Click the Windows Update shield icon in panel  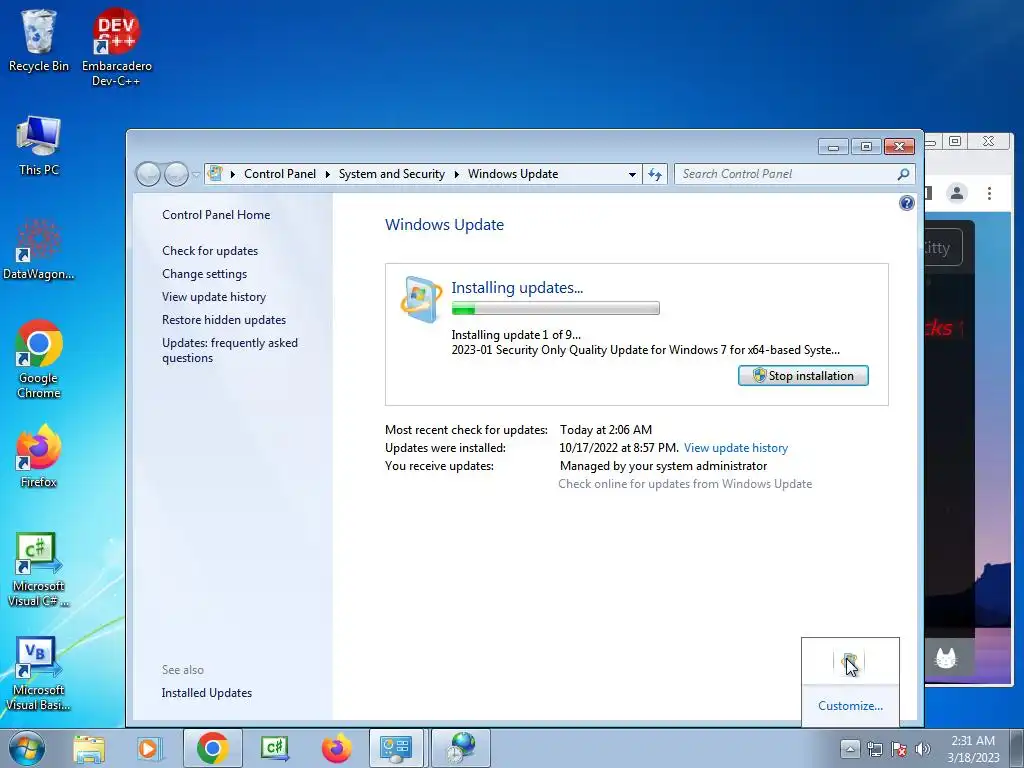coord(421,299)
